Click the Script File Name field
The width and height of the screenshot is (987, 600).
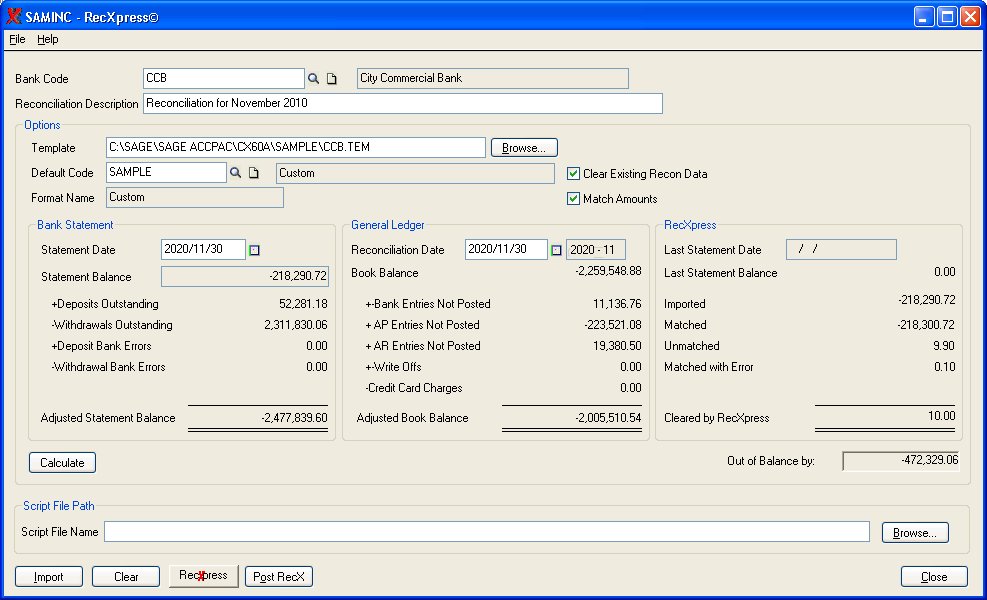click(487, 531)
